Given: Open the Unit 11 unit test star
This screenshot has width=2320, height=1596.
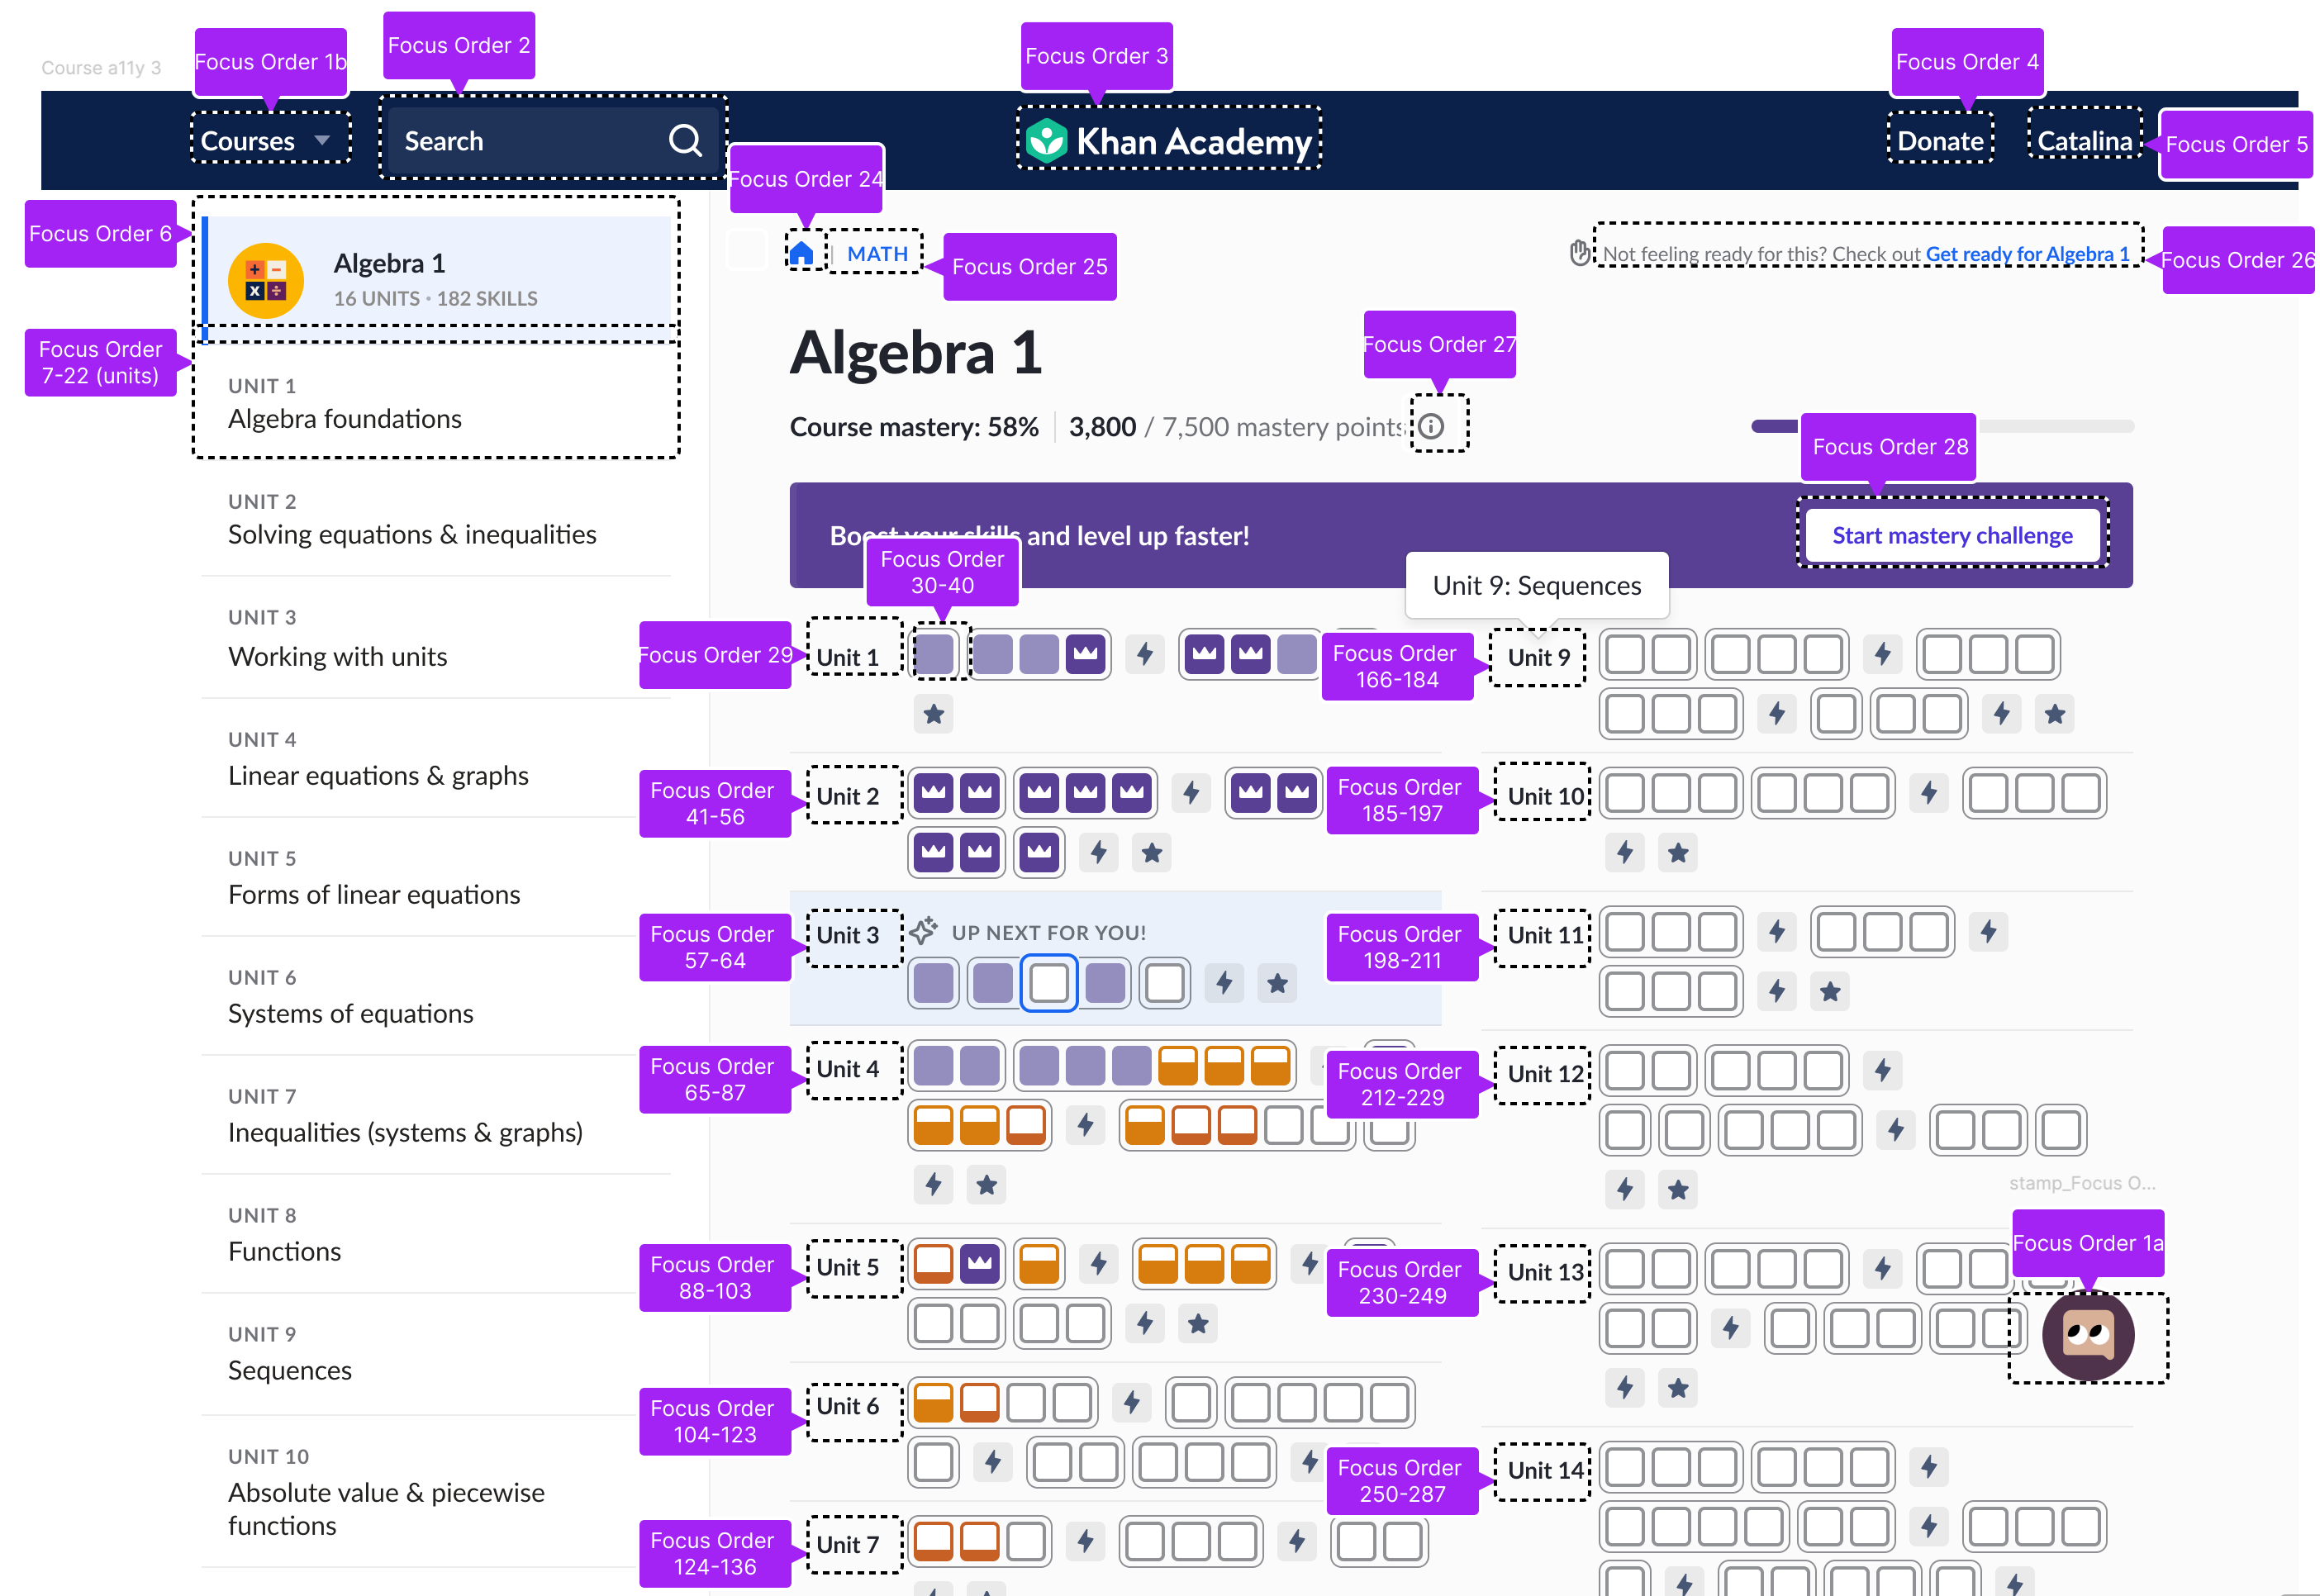Looking at the screenshot, I should click(x=1830, y=992).
